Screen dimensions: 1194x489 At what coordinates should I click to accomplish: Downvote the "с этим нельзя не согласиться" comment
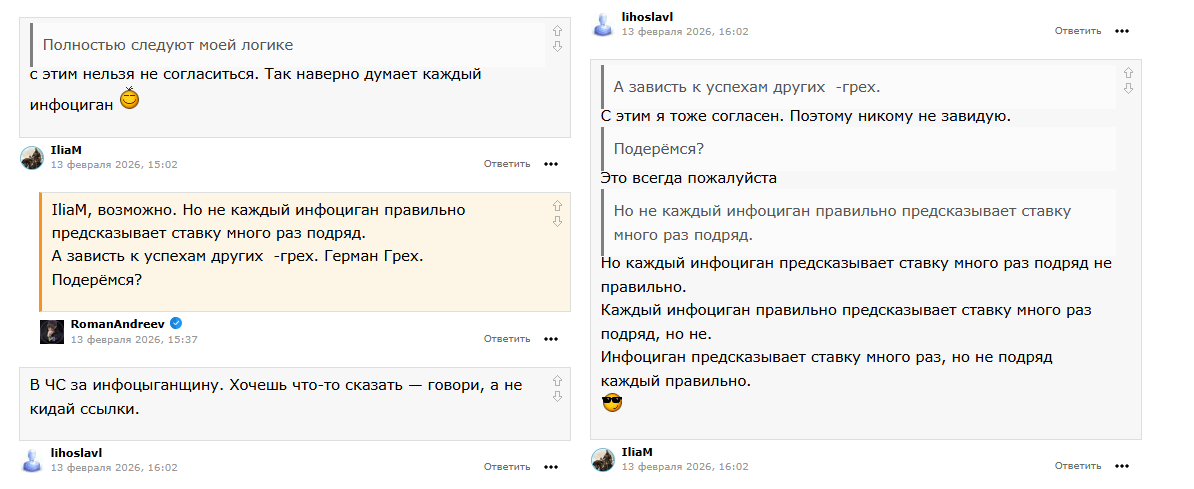[557, 46]
